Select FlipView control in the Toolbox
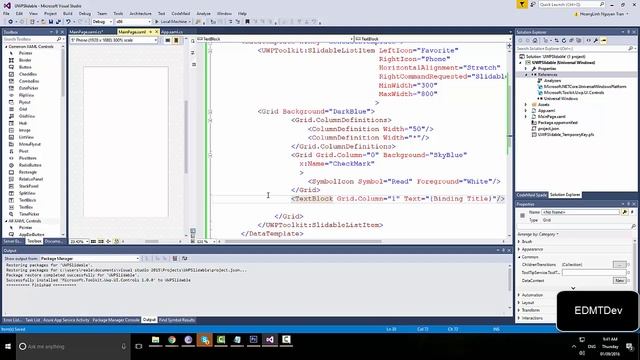Image resolution: width=640 pixels, height=360 pixels. pos(26,95)
